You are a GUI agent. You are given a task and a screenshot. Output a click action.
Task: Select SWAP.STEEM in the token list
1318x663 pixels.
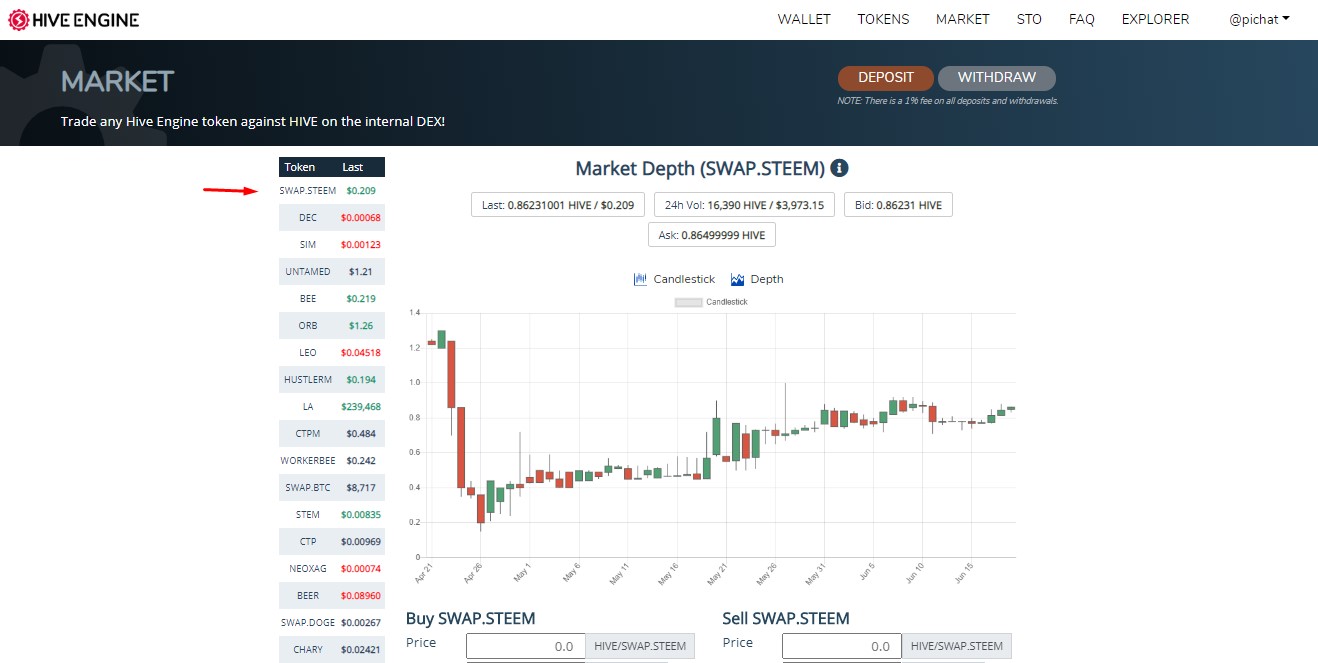(x=332, y=190)
